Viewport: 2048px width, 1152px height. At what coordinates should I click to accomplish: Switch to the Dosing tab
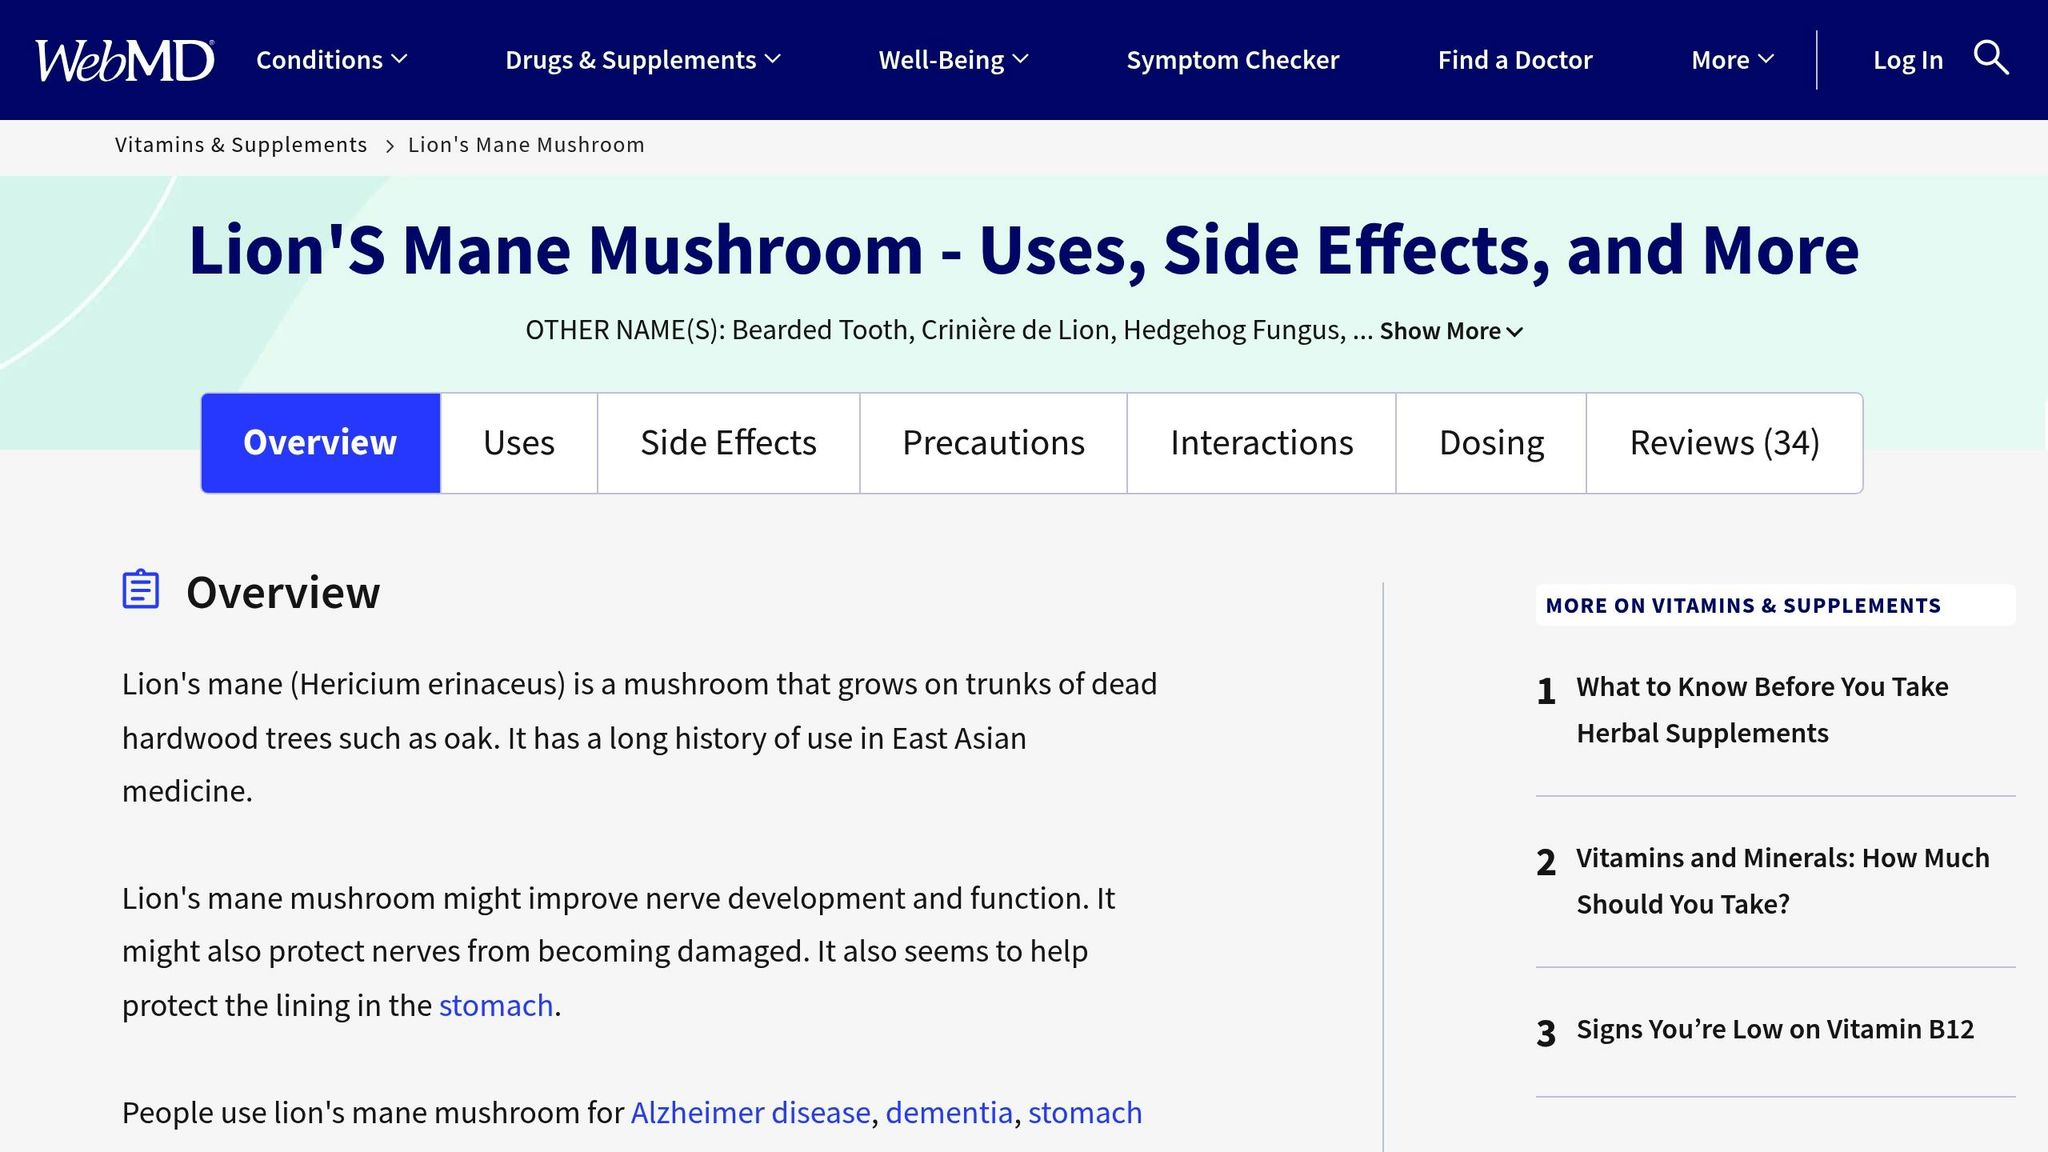(1491, 443)
